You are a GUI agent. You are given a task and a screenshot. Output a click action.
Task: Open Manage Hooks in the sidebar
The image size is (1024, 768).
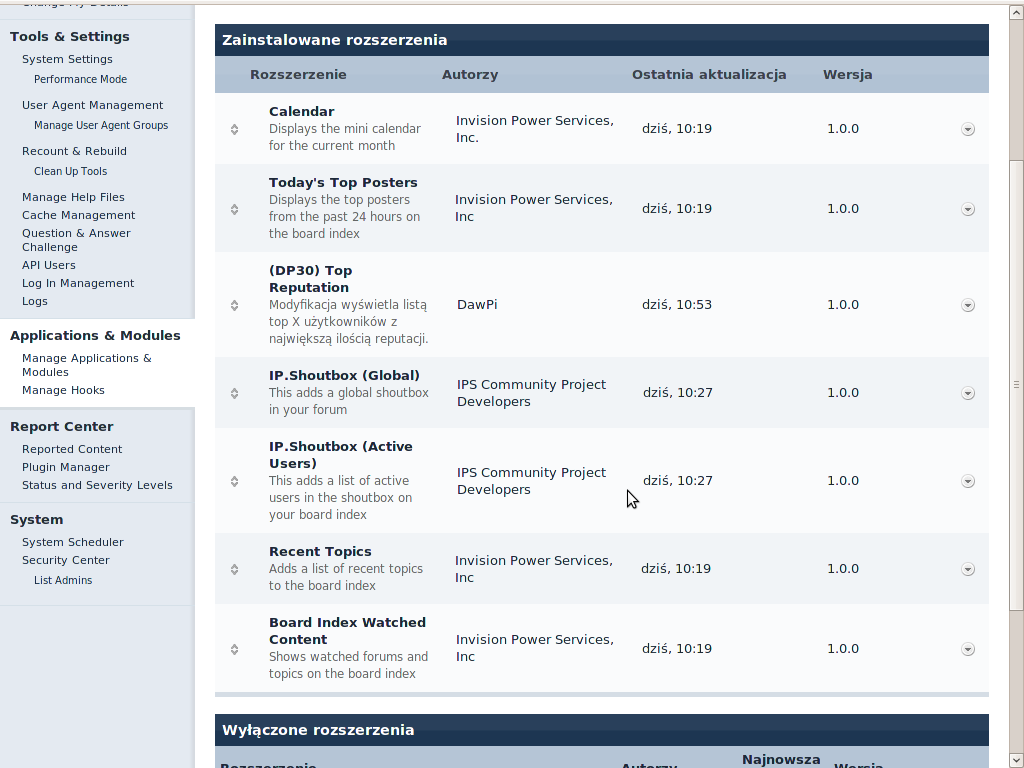click(x=63, y=390)
